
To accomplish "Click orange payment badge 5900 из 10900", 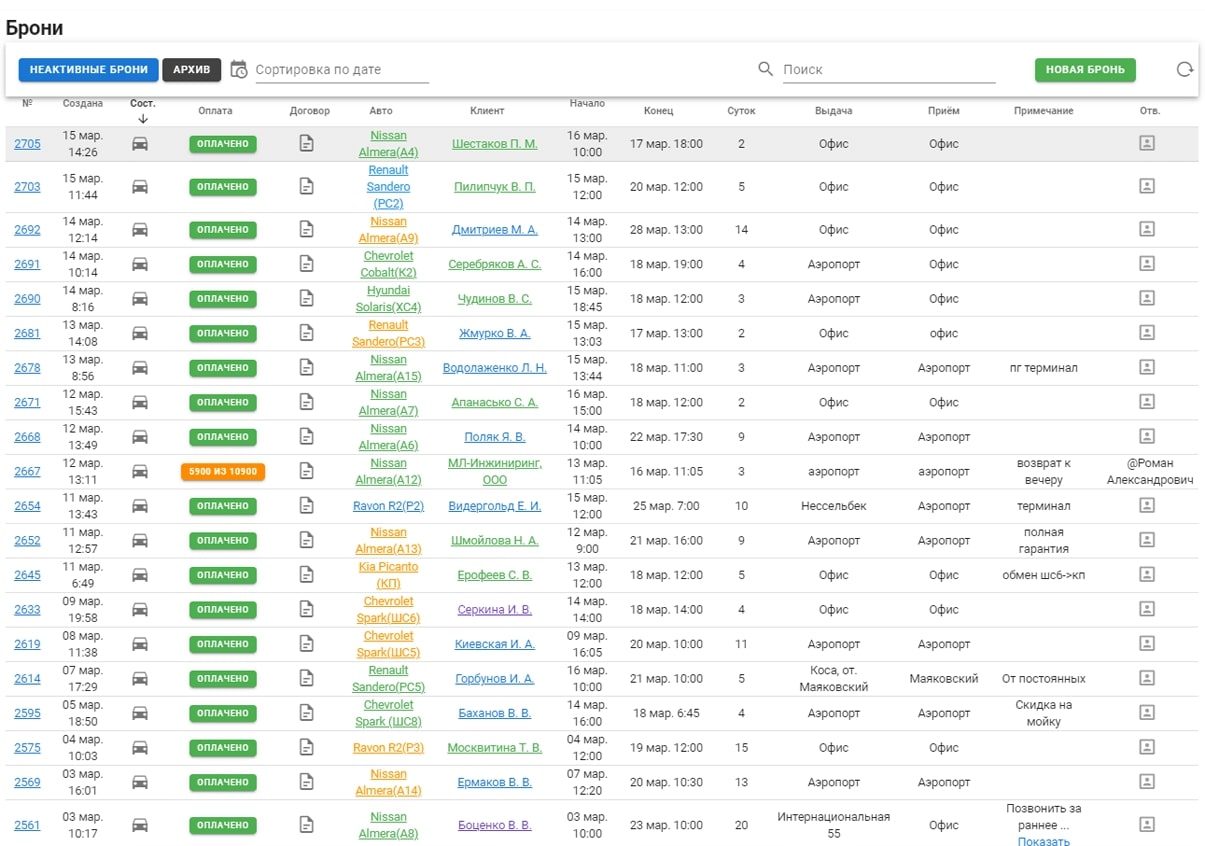I will click(x=223, y=472).
